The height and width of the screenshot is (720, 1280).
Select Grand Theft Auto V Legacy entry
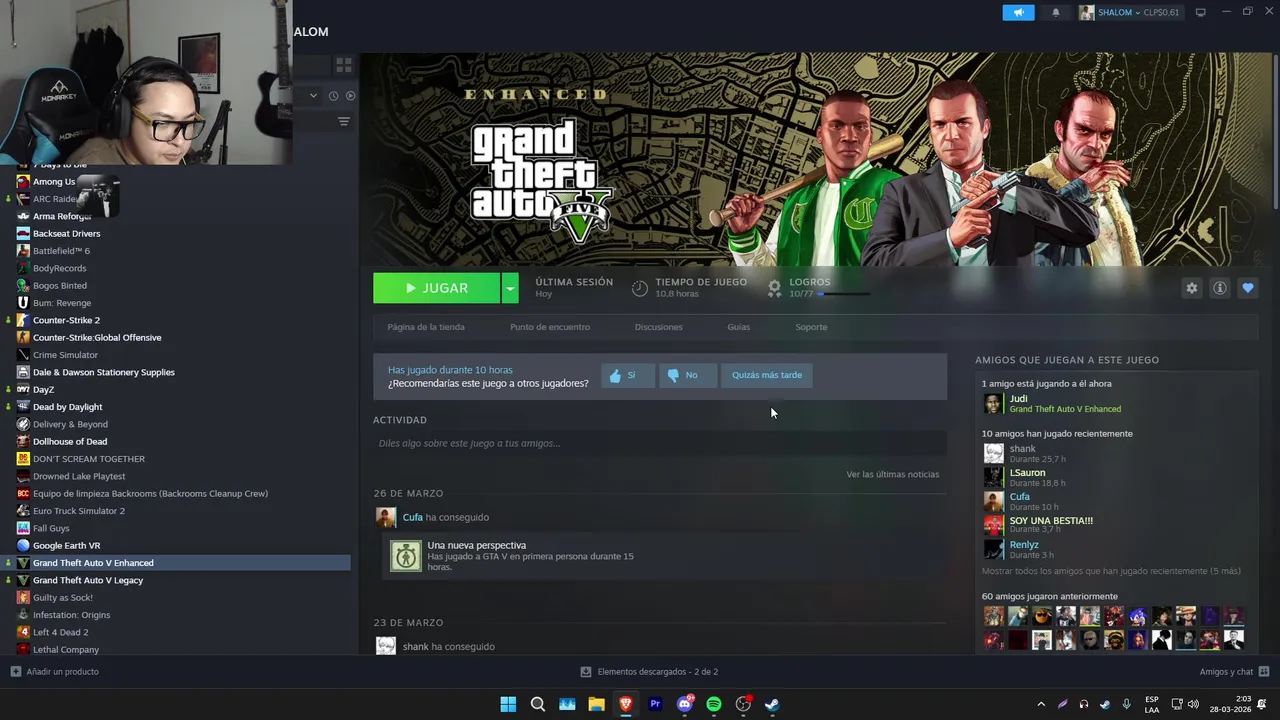88,580
